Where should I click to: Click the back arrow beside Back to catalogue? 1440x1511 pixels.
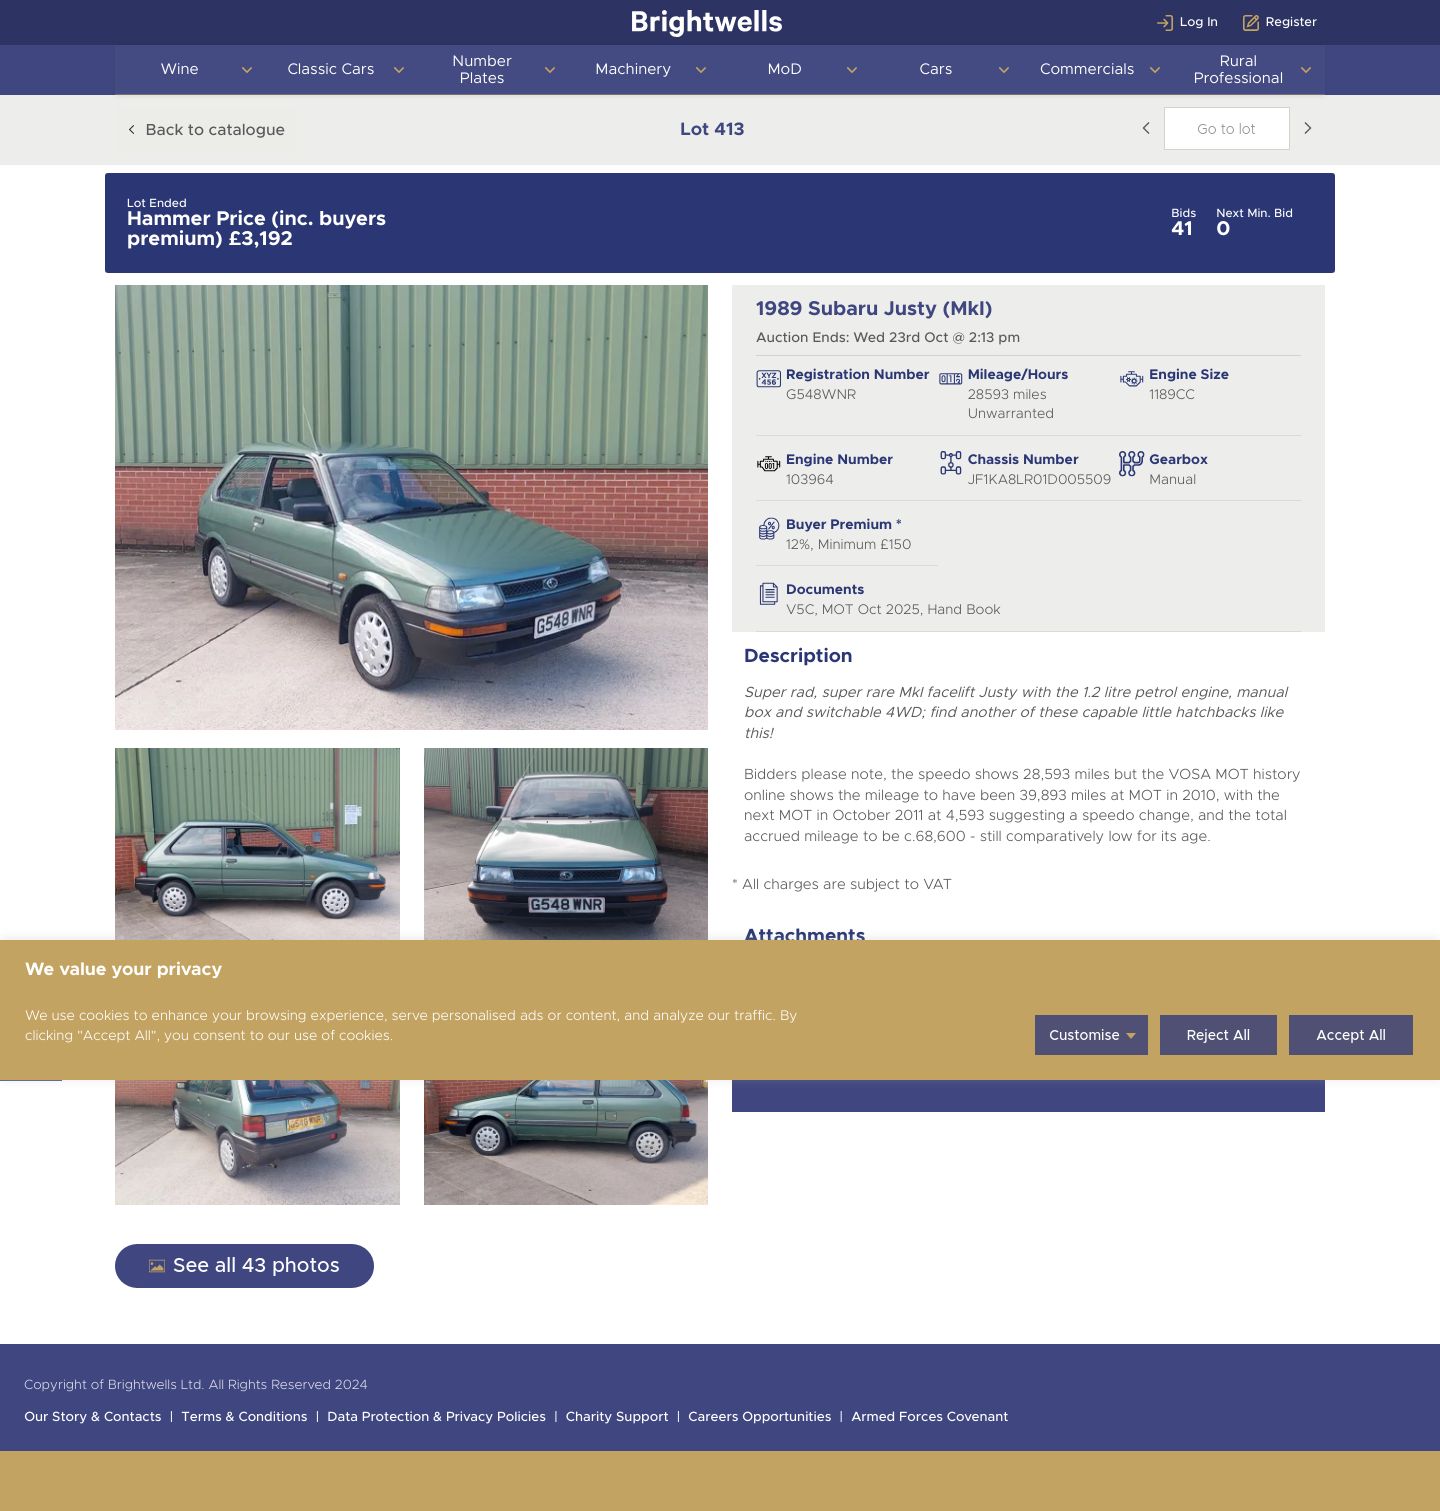tap(131, 130)
